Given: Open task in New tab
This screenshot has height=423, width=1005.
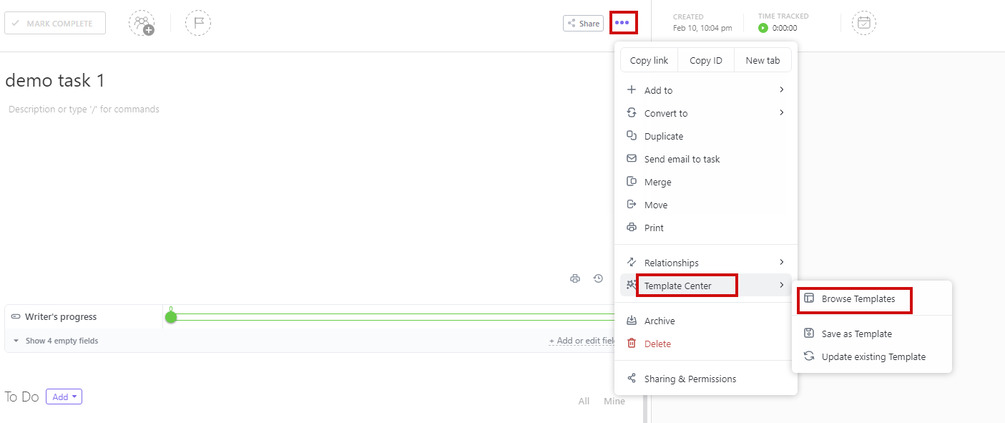Looking at the screenshot, I should tap(763, 61).
